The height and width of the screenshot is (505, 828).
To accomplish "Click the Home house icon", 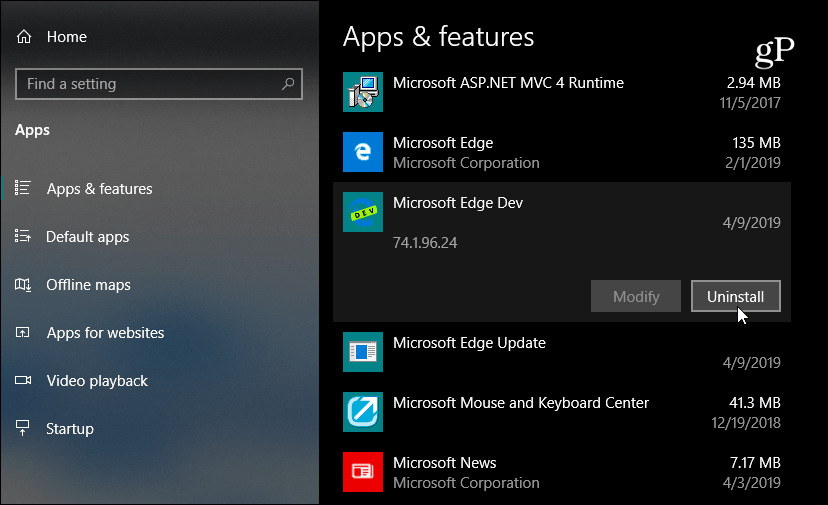I will (x=24, y=37).
